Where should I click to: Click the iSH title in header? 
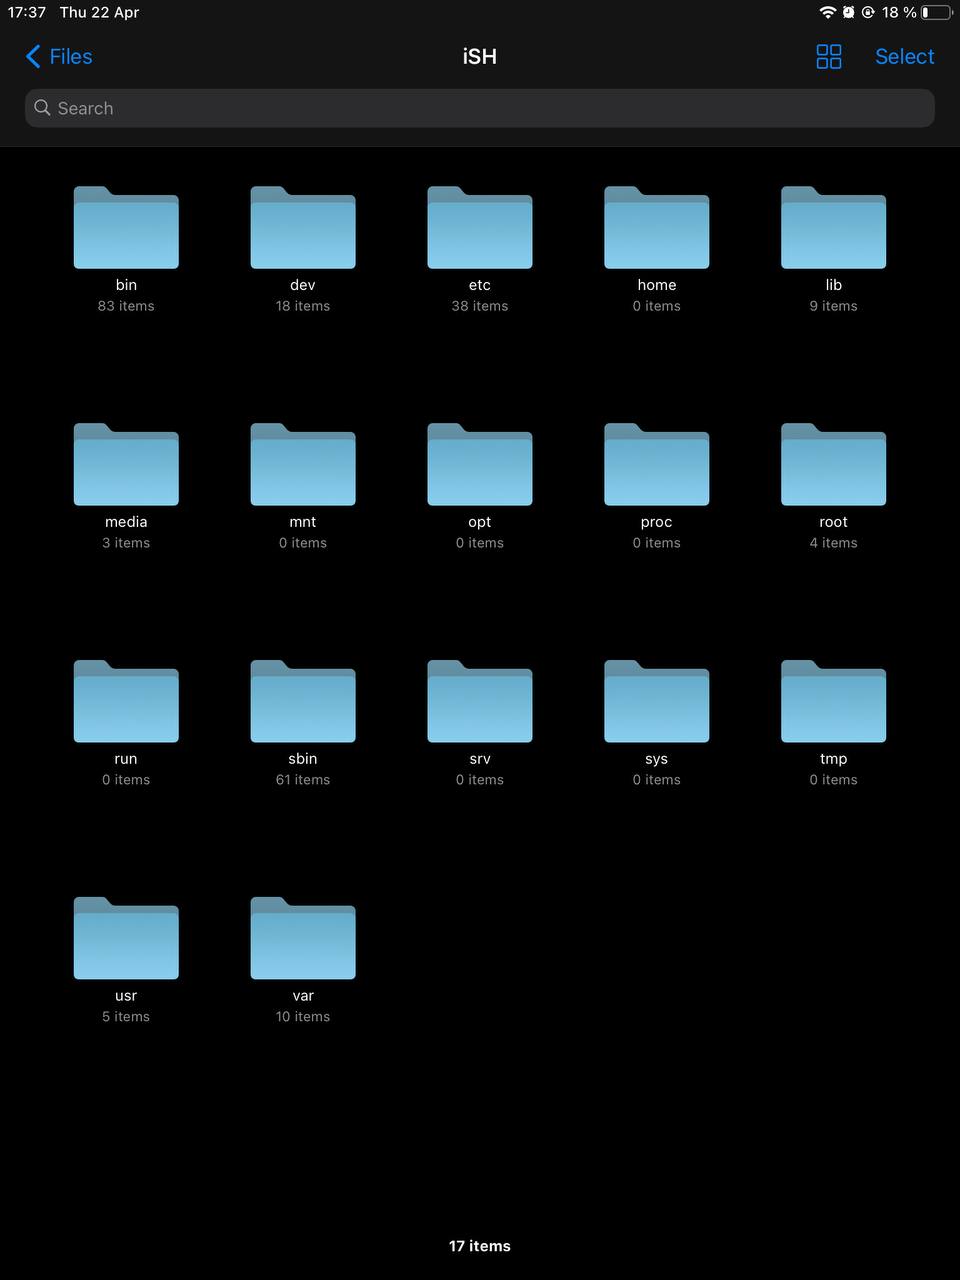(480, 57)
